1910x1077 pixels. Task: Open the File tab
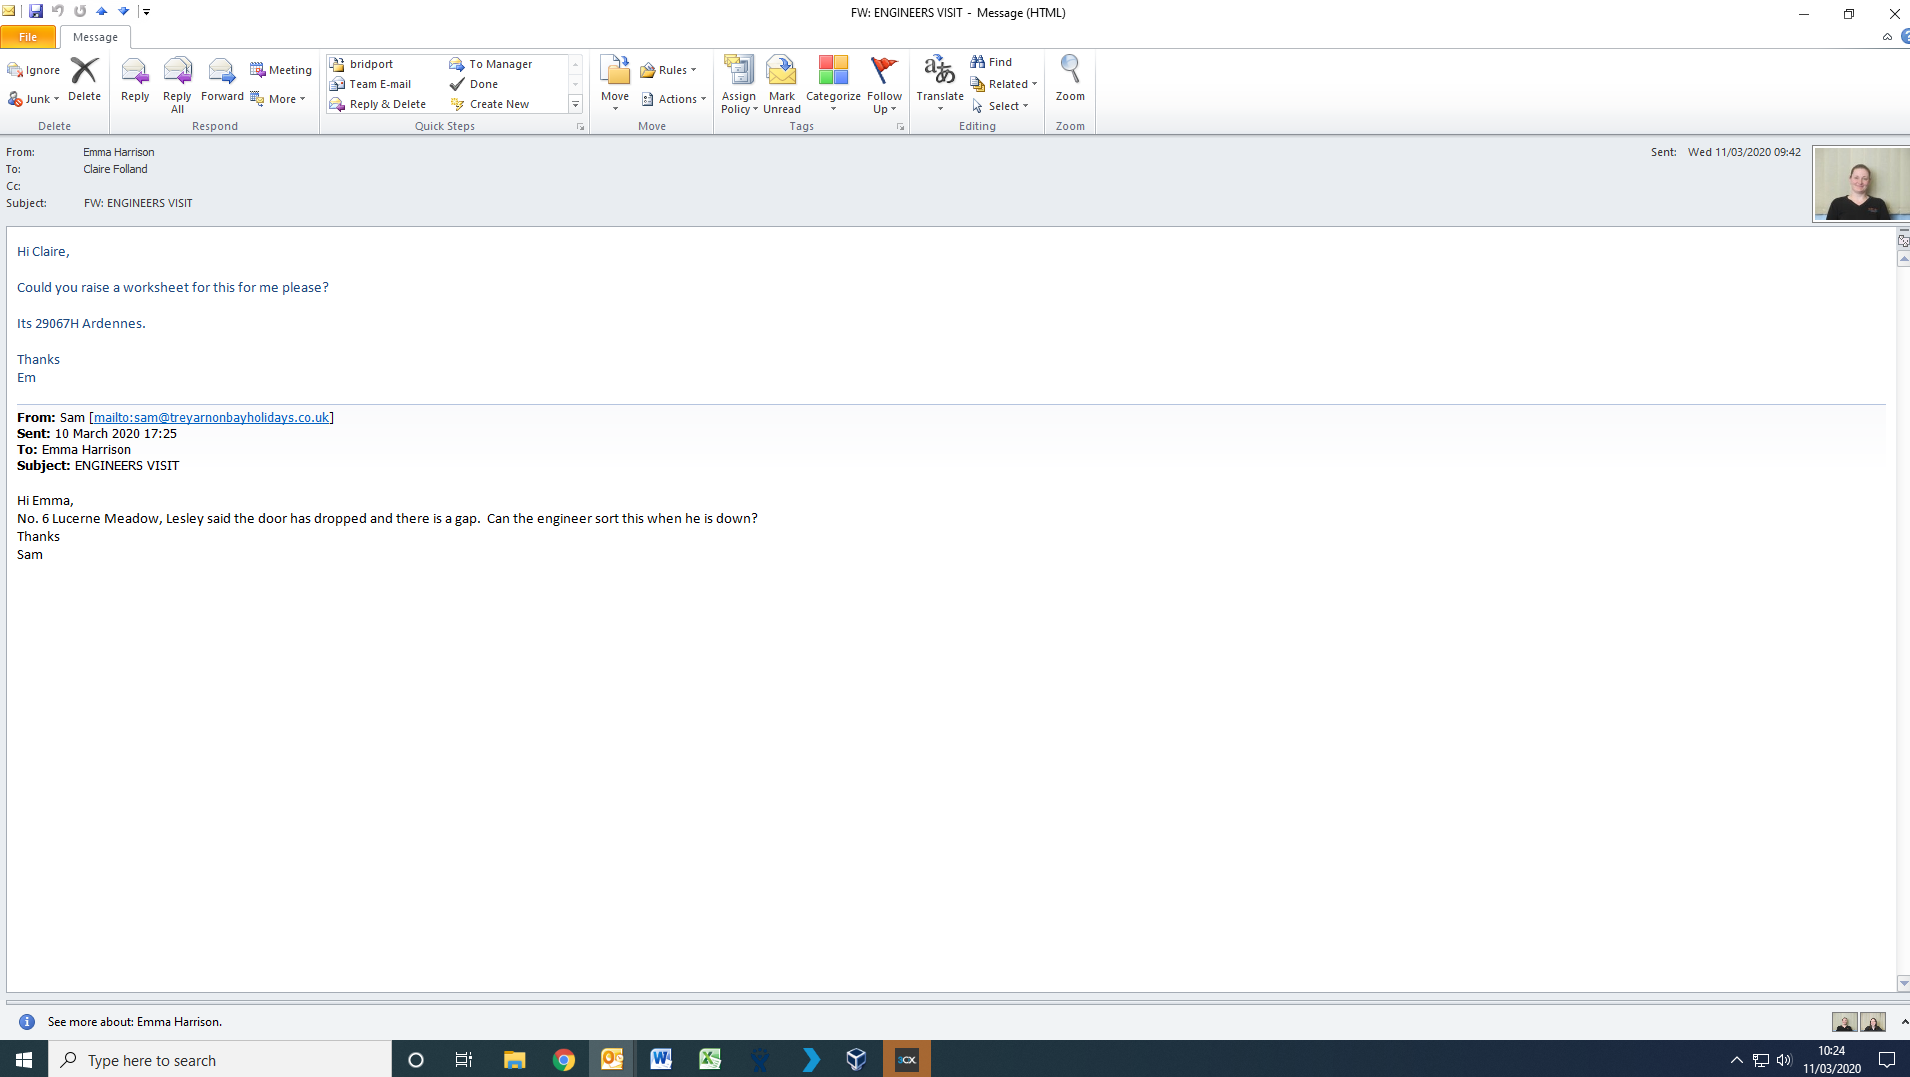click(x=28, y=37)
